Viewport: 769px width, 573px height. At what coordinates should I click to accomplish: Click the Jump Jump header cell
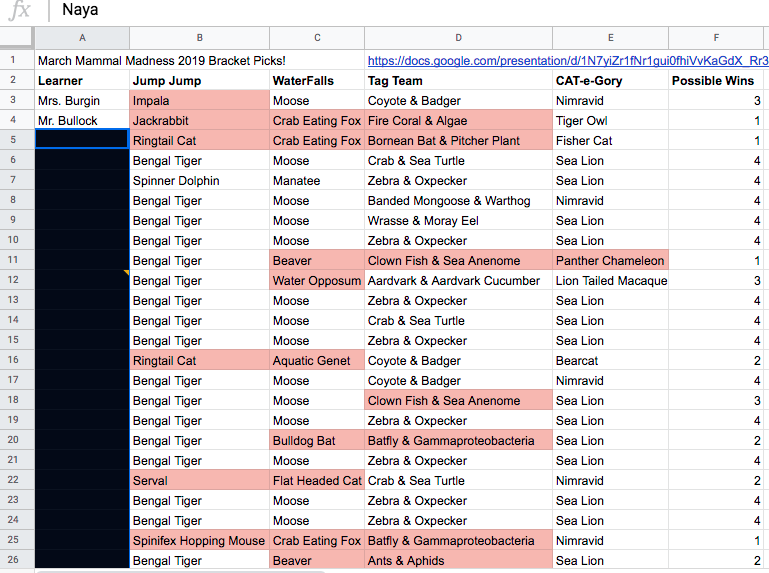coord(200,80)
